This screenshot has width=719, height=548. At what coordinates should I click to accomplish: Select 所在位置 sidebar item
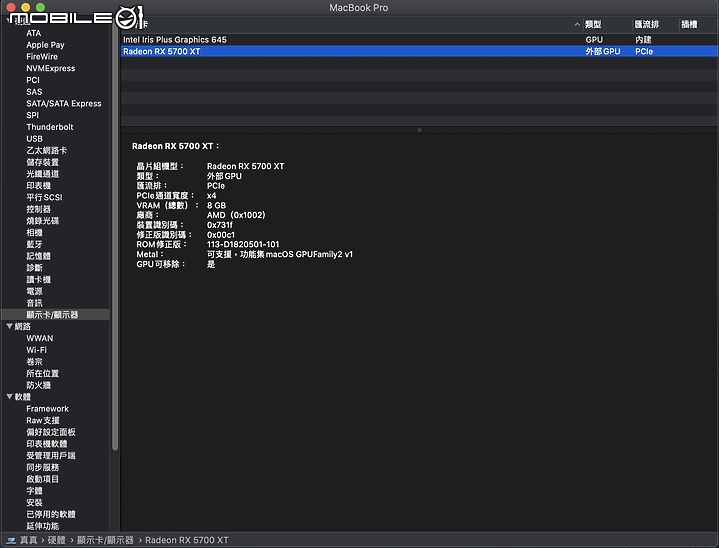point(43,373)
